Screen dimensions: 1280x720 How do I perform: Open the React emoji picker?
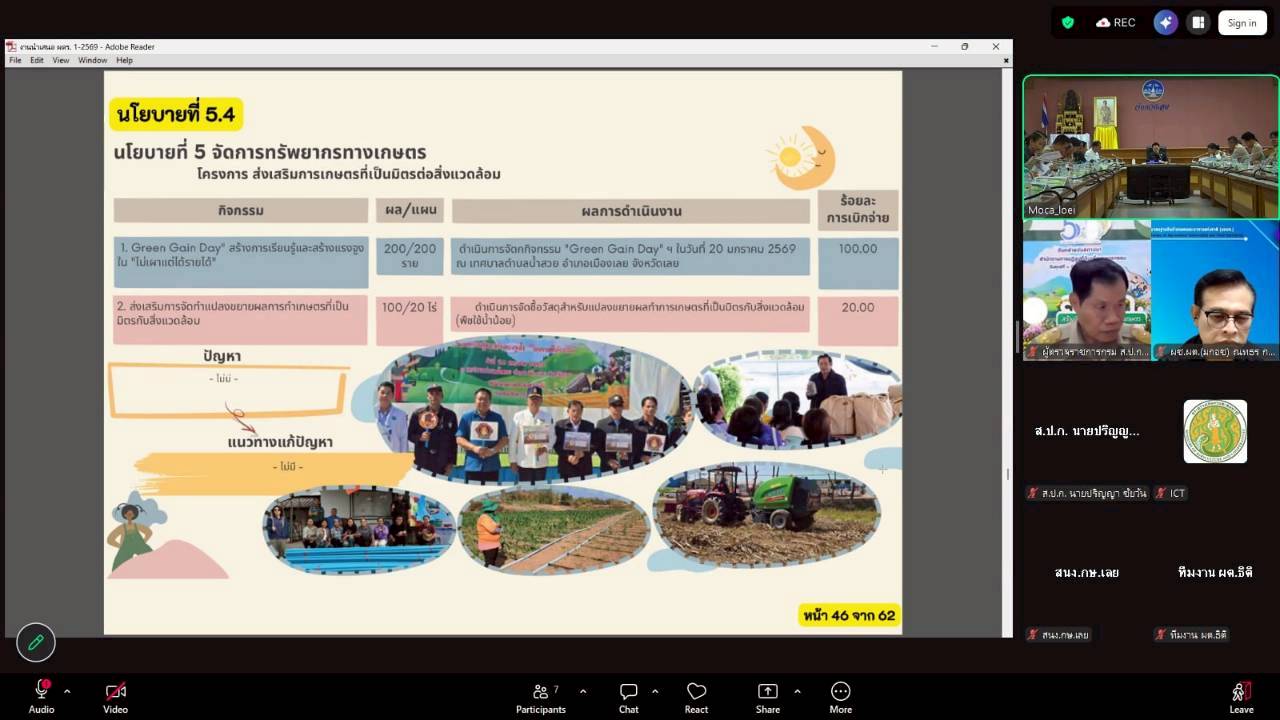(x=696, y=692)
